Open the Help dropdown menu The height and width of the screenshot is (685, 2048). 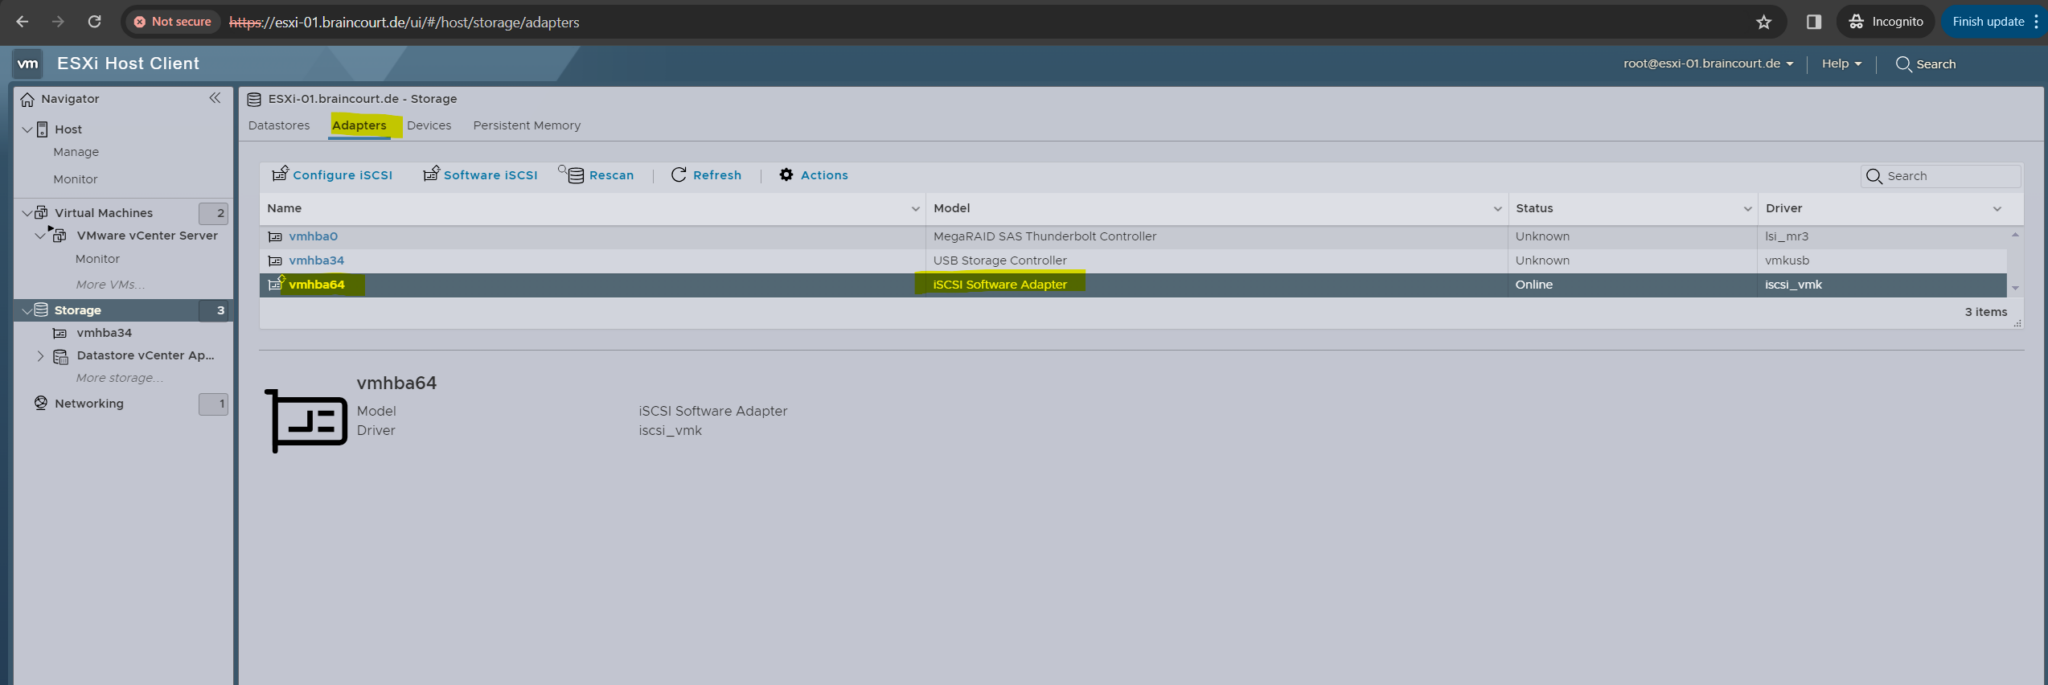[1841, 63]
